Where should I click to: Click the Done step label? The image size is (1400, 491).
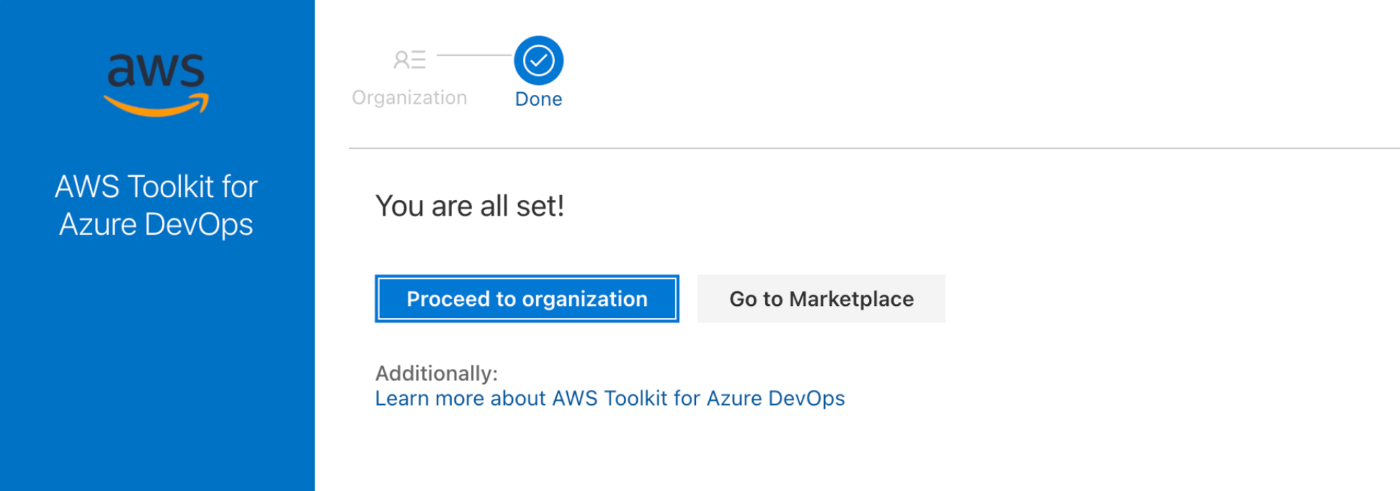pyautogui.click(x=539, y=99)
